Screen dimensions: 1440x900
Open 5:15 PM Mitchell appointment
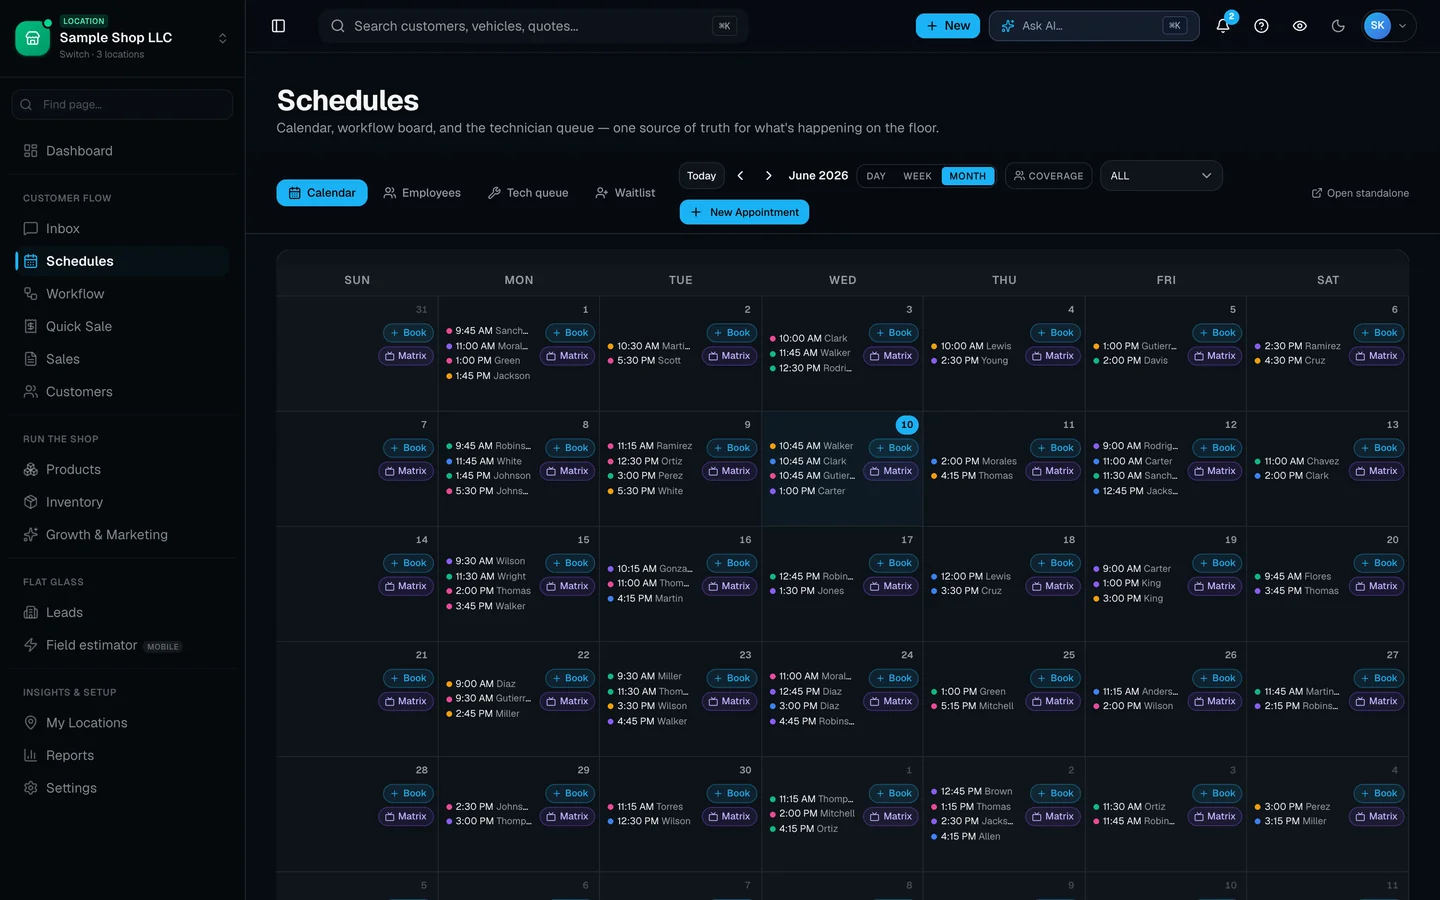[x=972, y=706]
